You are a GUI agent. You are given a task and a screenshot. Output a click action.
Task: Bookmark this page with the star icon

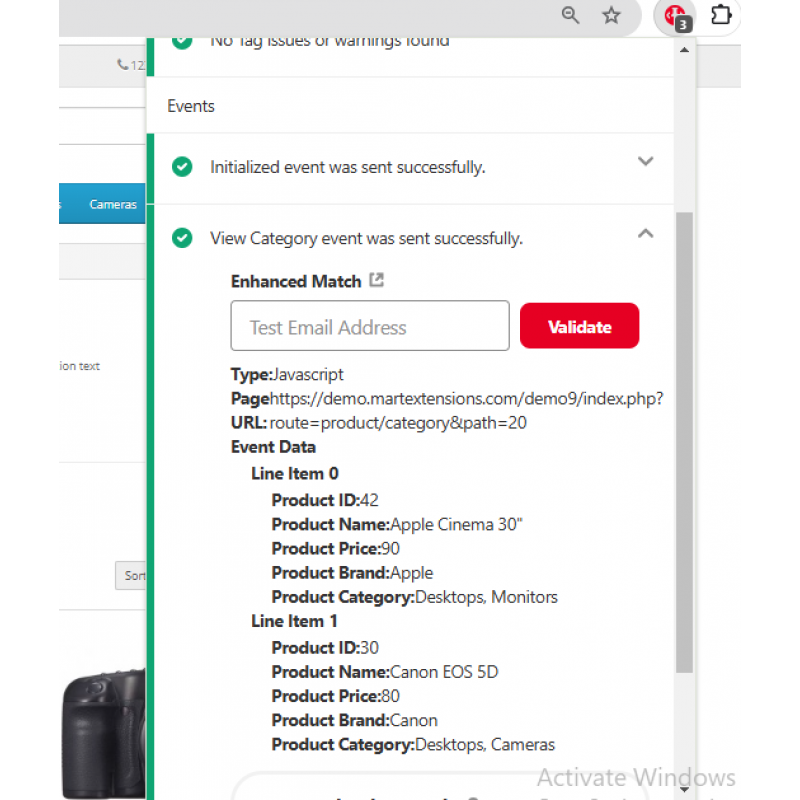[x=611, y=15]
